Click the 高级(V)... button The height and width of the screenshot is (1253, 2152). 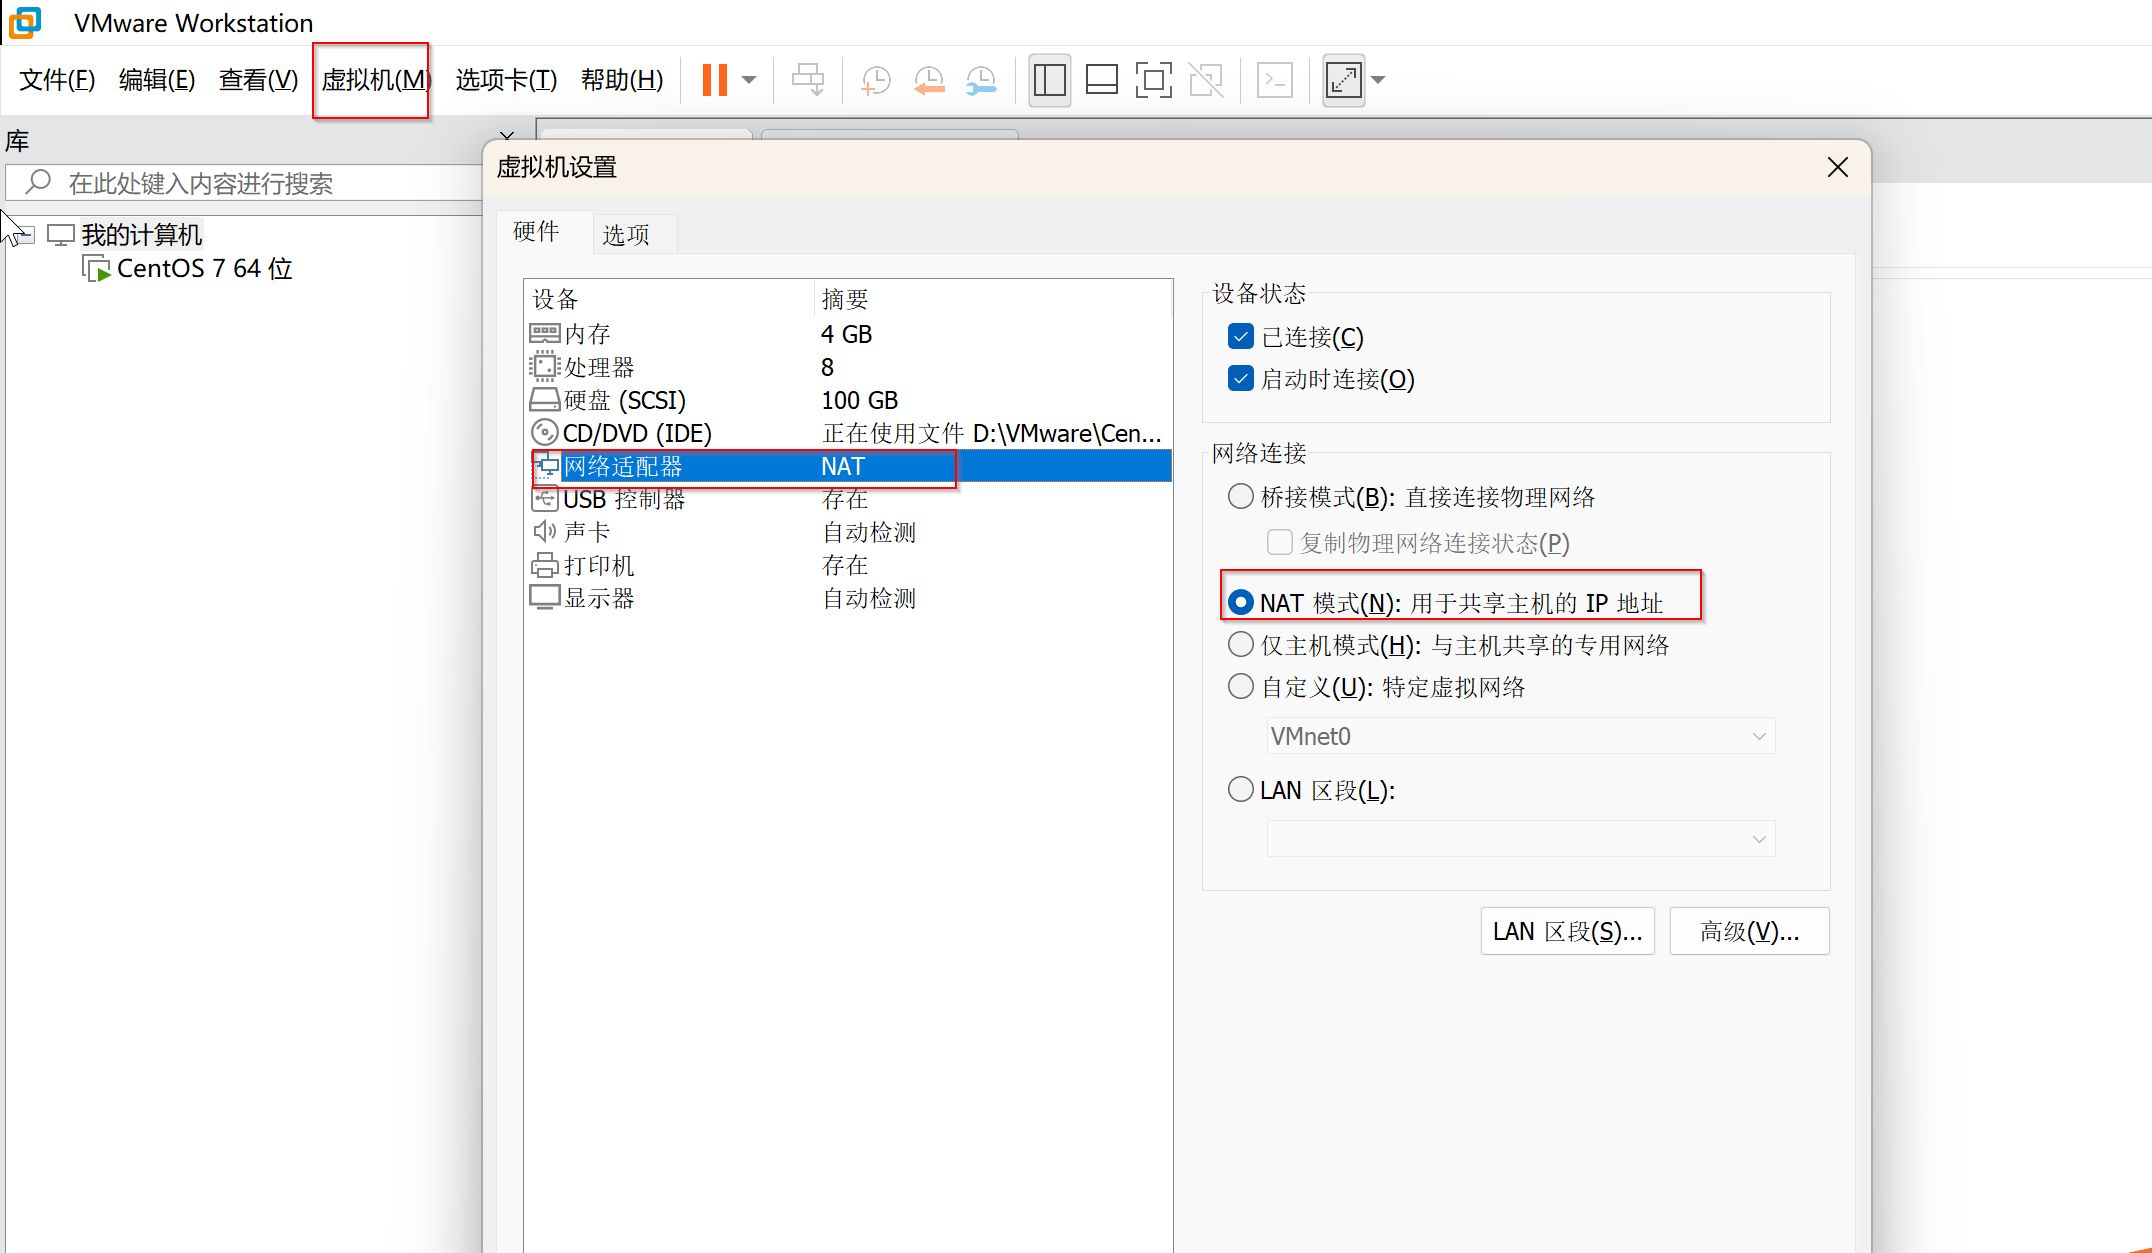click(x=1749, y=932)
